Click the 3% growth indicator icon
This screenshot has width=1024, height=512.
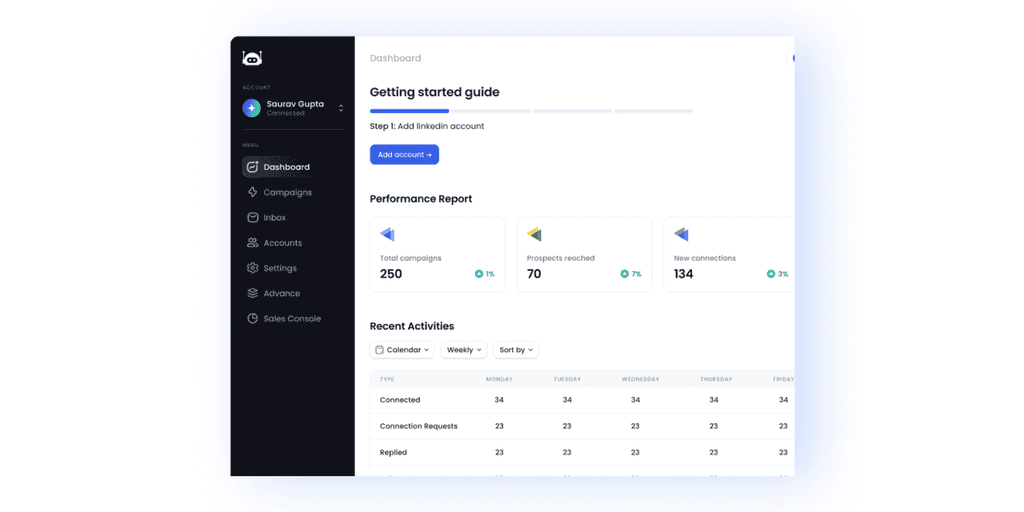pyautogui.click(x=771, y=274)
